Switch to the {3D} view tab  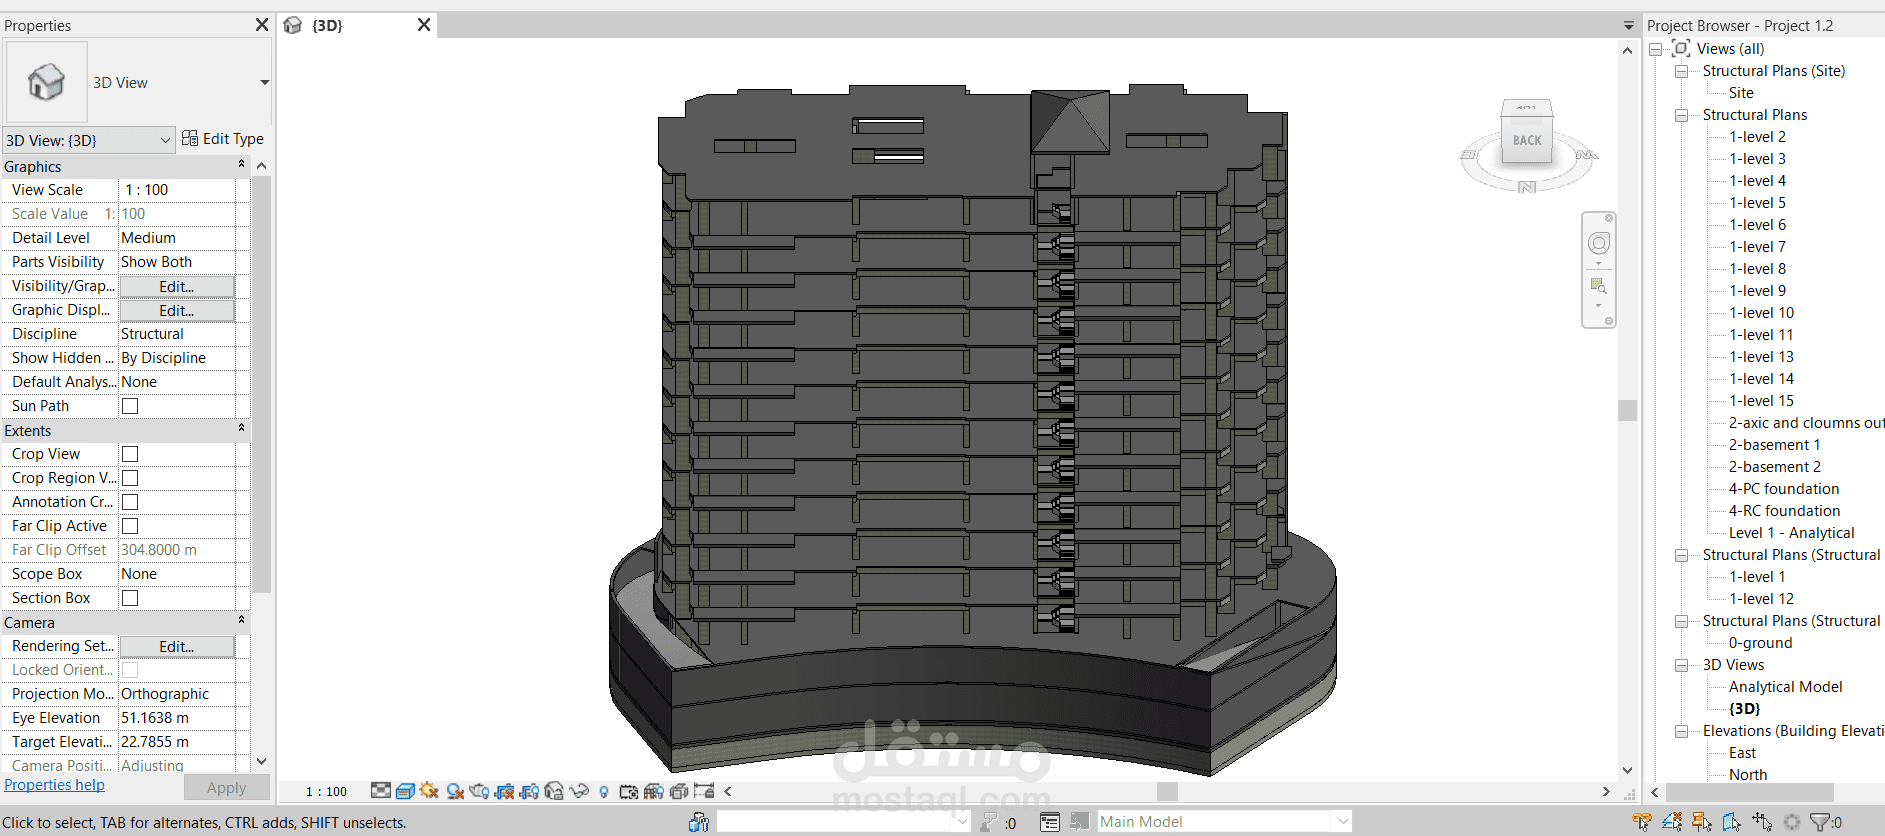click(328, 25)
